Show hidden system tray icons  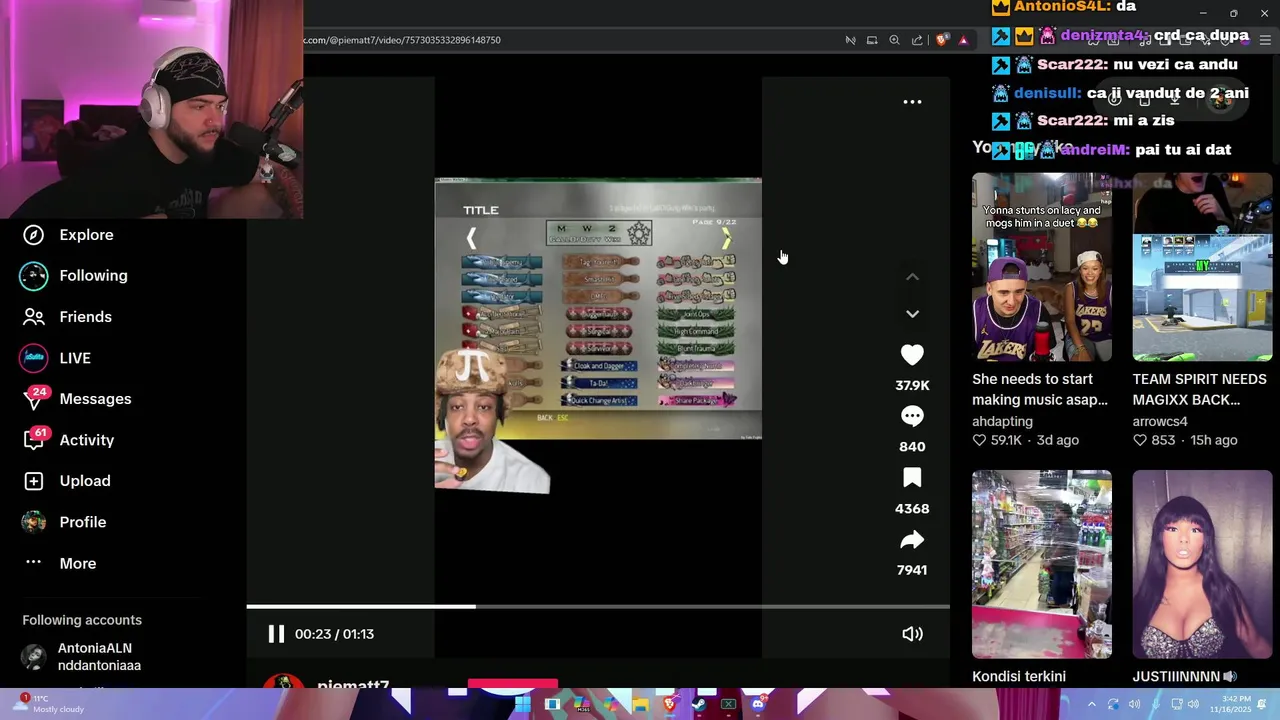click(x=1092, y=705)
